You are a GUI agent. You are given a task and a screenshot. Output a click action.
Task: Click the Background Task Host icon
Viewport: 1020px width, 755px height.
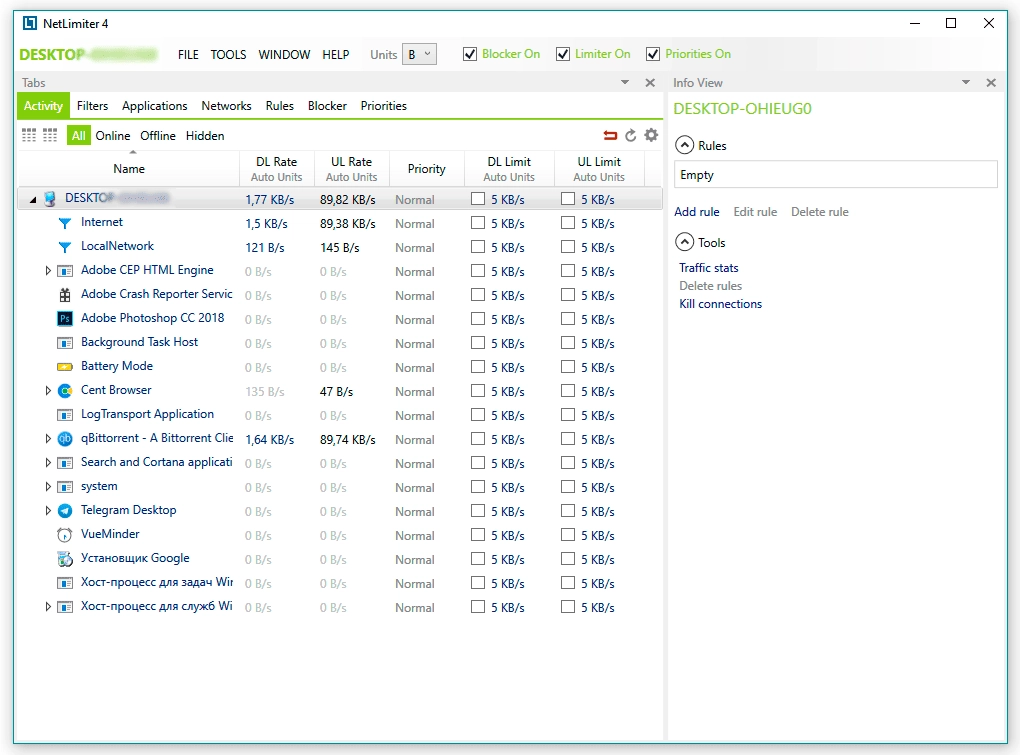[x=64, y=343]
